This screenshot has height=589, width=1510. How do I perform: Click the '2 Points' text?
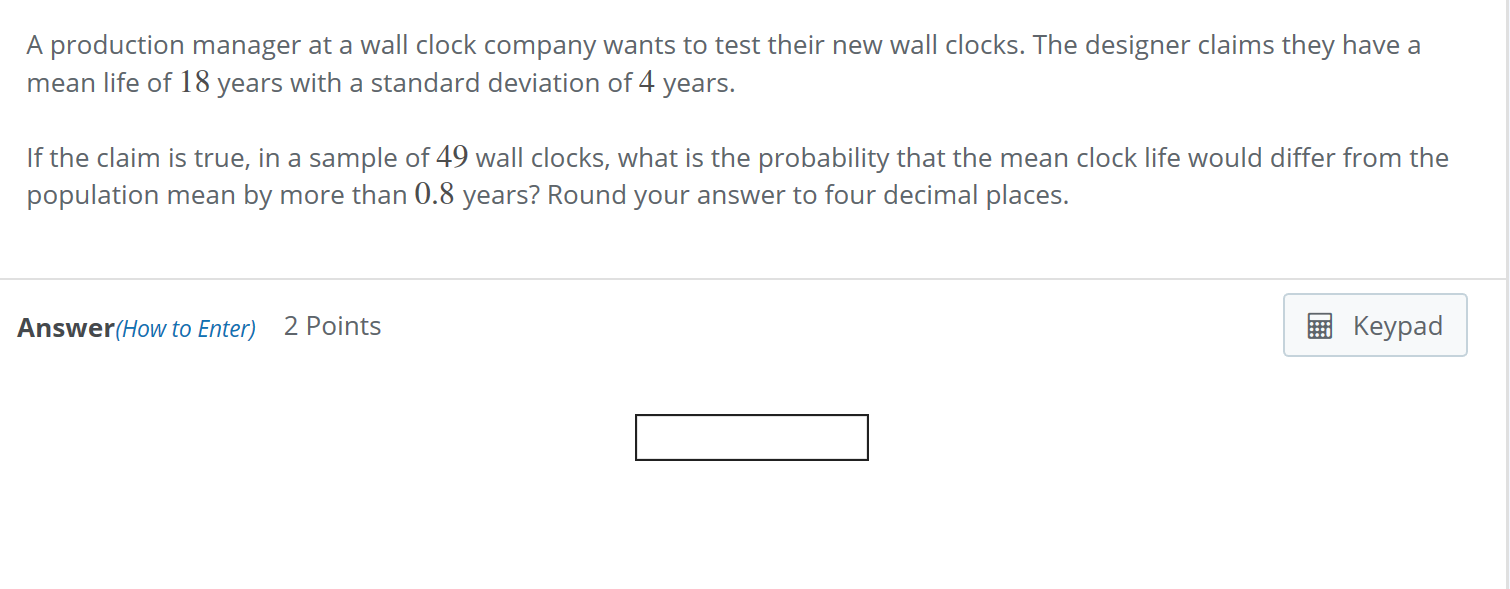332,325
